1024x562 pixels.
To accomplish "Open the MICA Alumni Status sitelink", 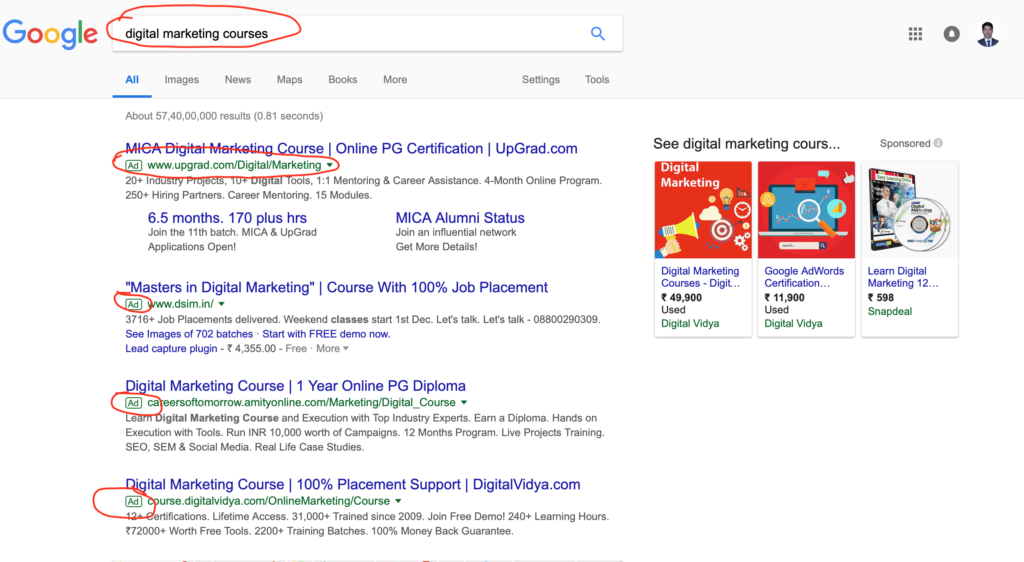I will click(460, 218).
